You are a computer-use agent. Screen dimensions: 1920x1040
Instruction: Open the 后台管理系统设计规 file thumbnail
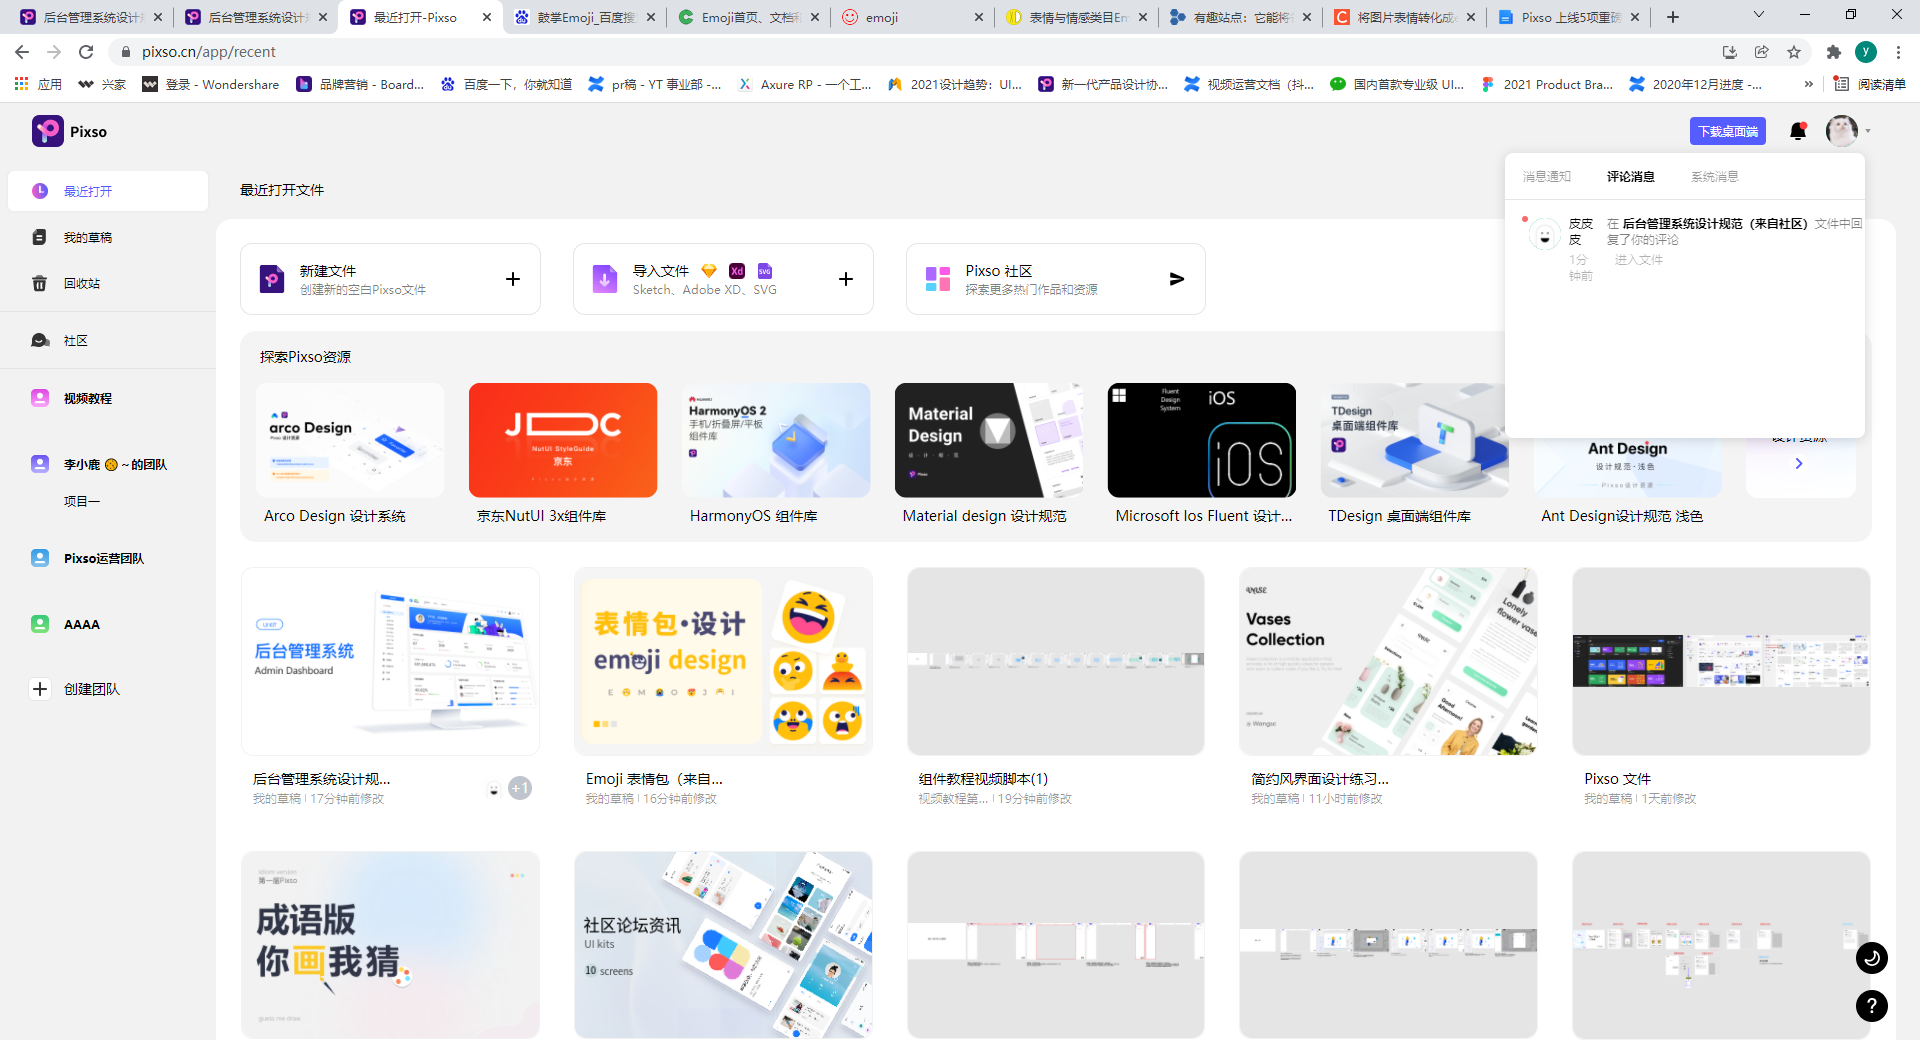click(390, 661)
